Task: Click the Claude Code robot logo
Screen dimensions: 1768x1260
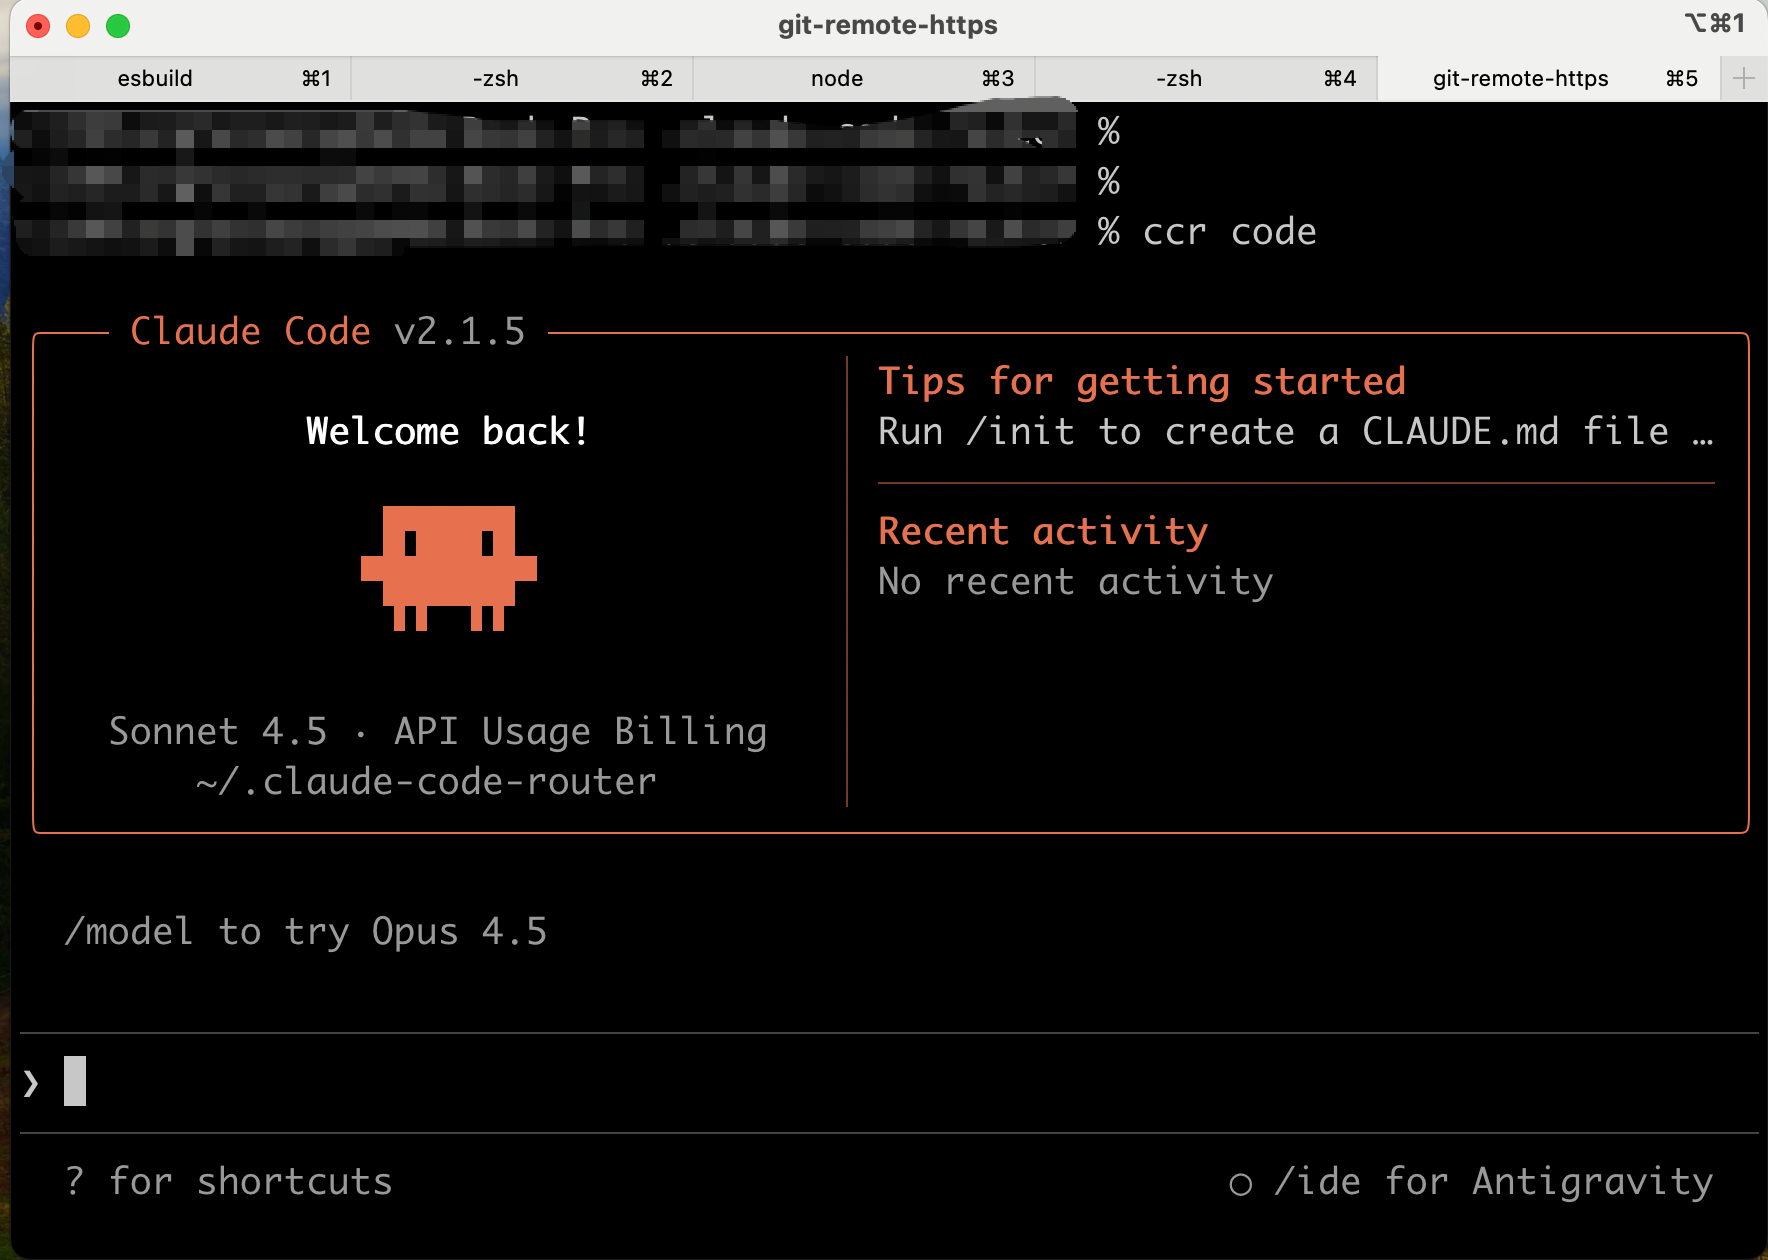Action: [447, 570]
